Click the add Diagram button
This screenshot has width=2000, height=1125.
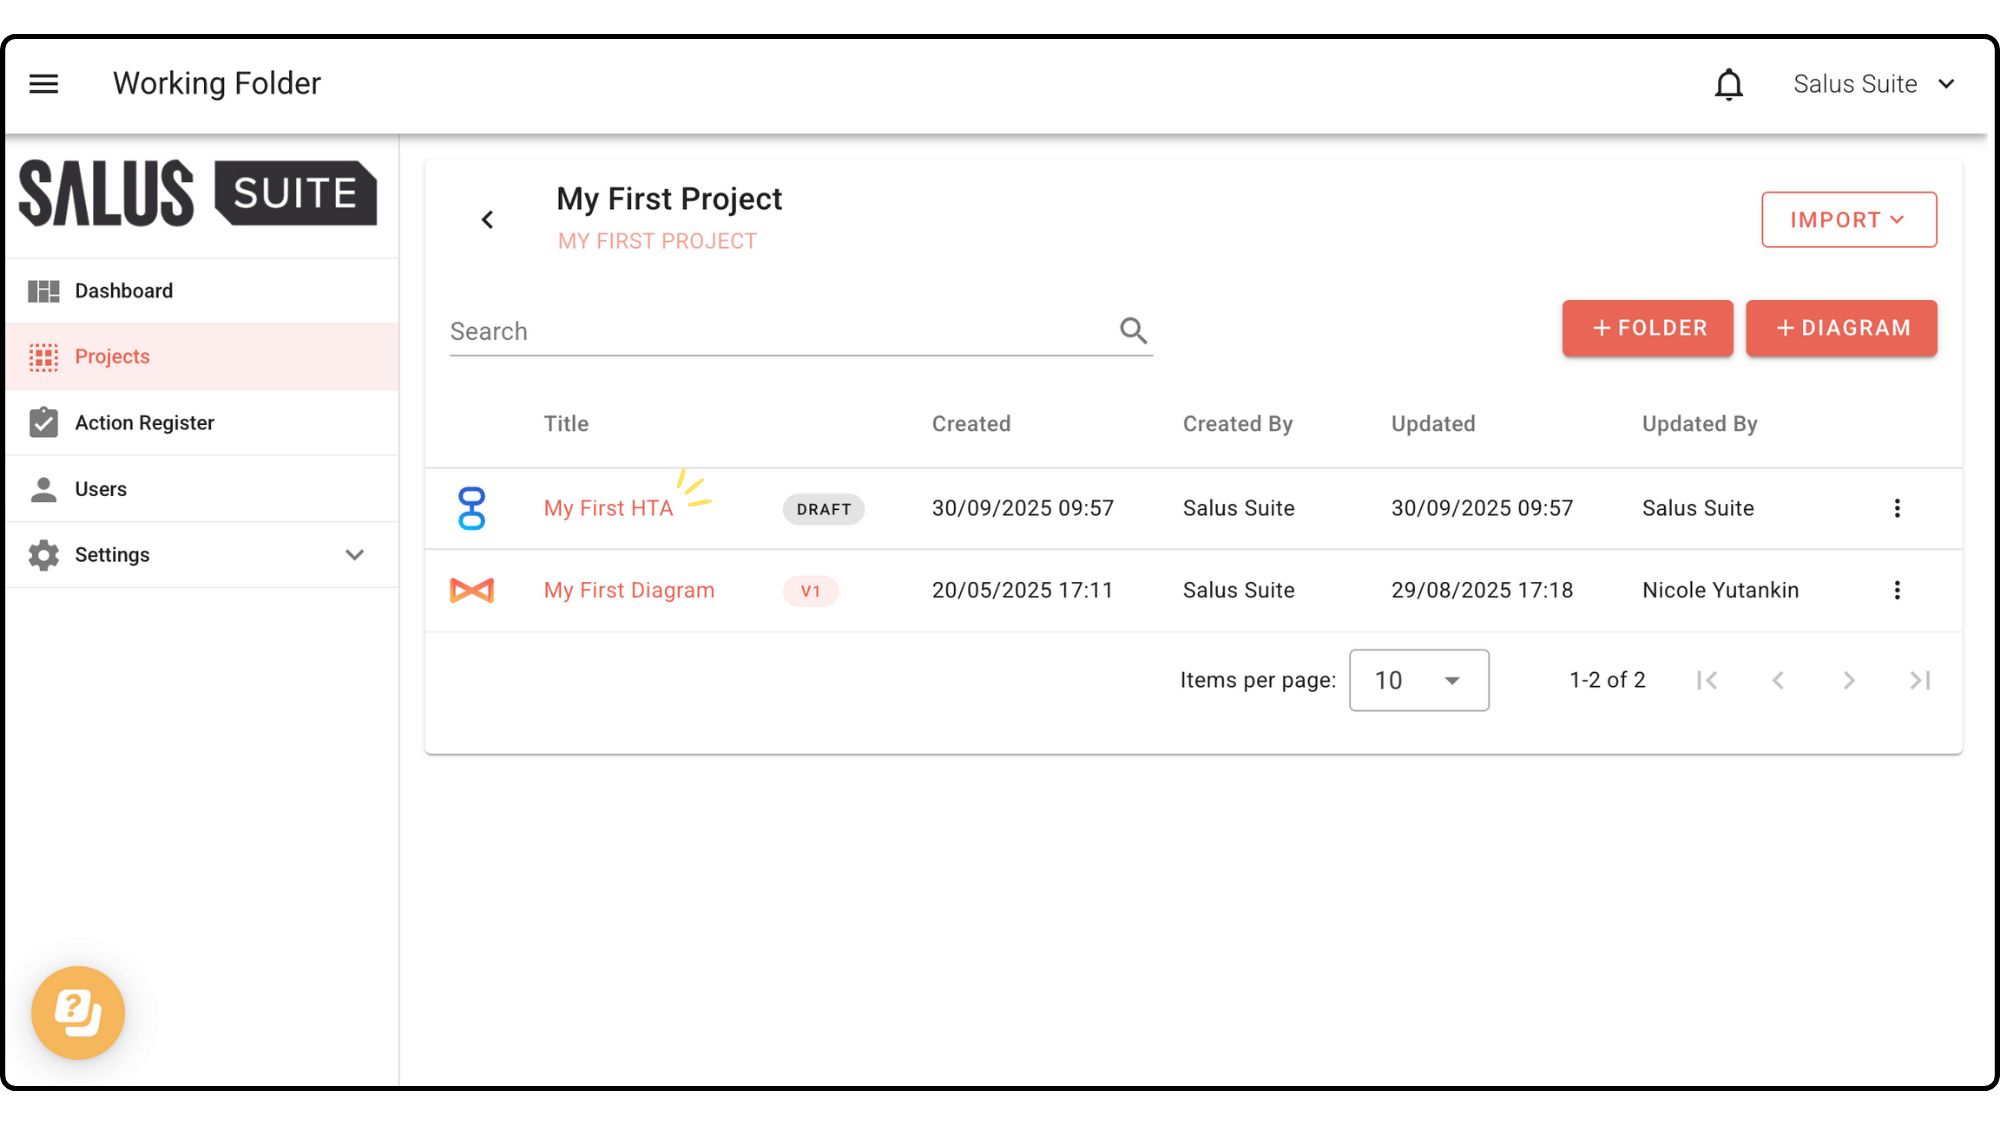pos(1841,328)
